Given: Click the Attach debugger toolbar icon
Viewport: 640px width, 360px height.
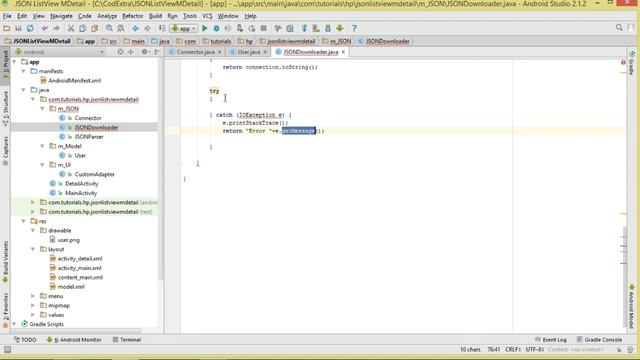Looking at the screenshot, I should coord(240,28).
